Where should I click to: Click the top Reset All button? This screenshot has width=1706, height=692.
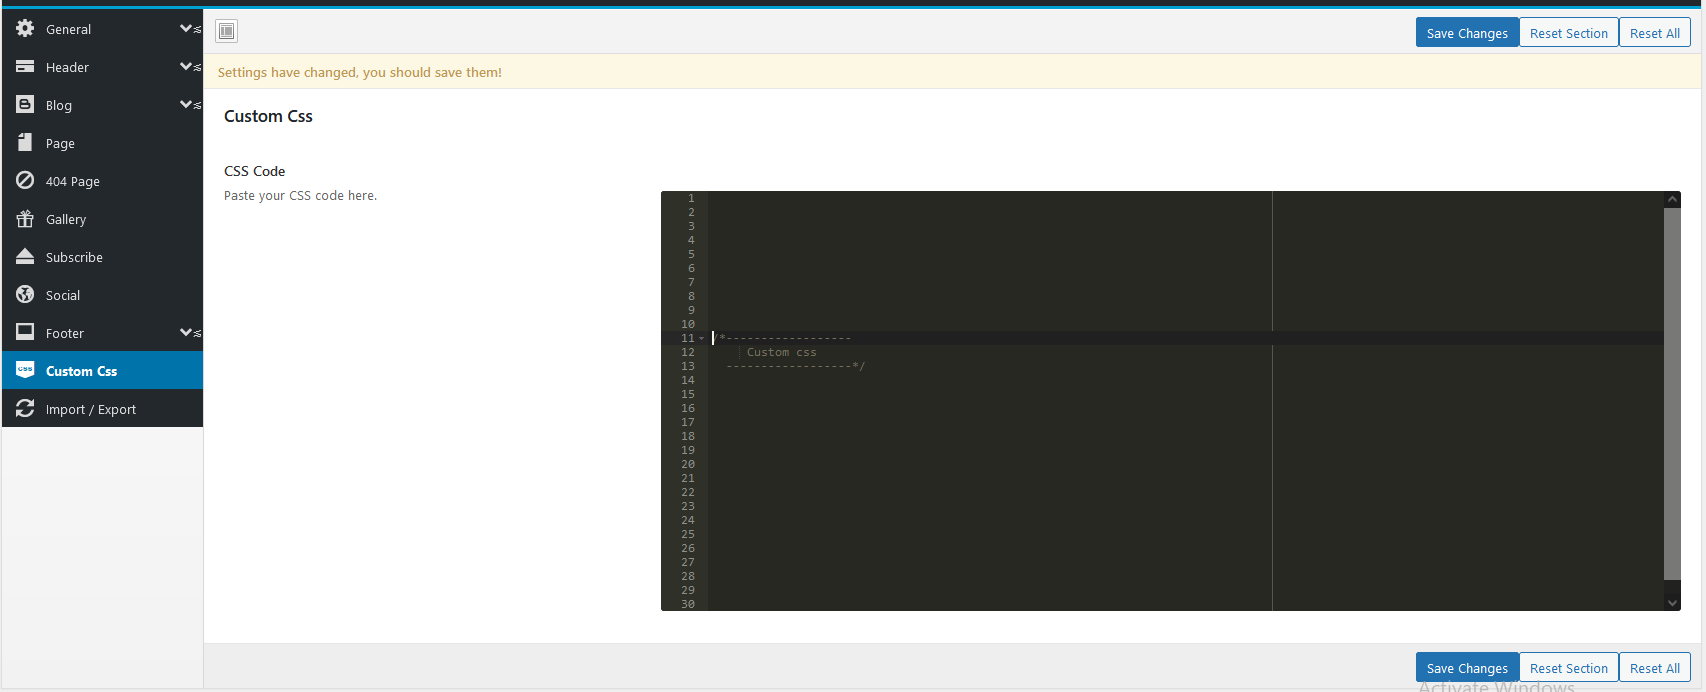[1654, 33]
